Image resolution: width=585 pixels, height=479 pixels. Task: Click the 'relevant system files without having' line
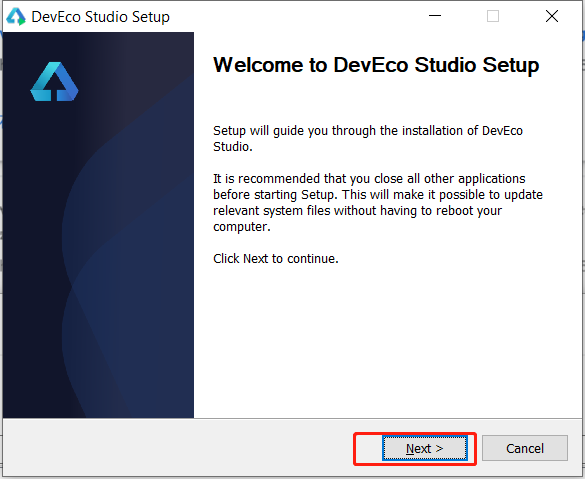point(357,210)
